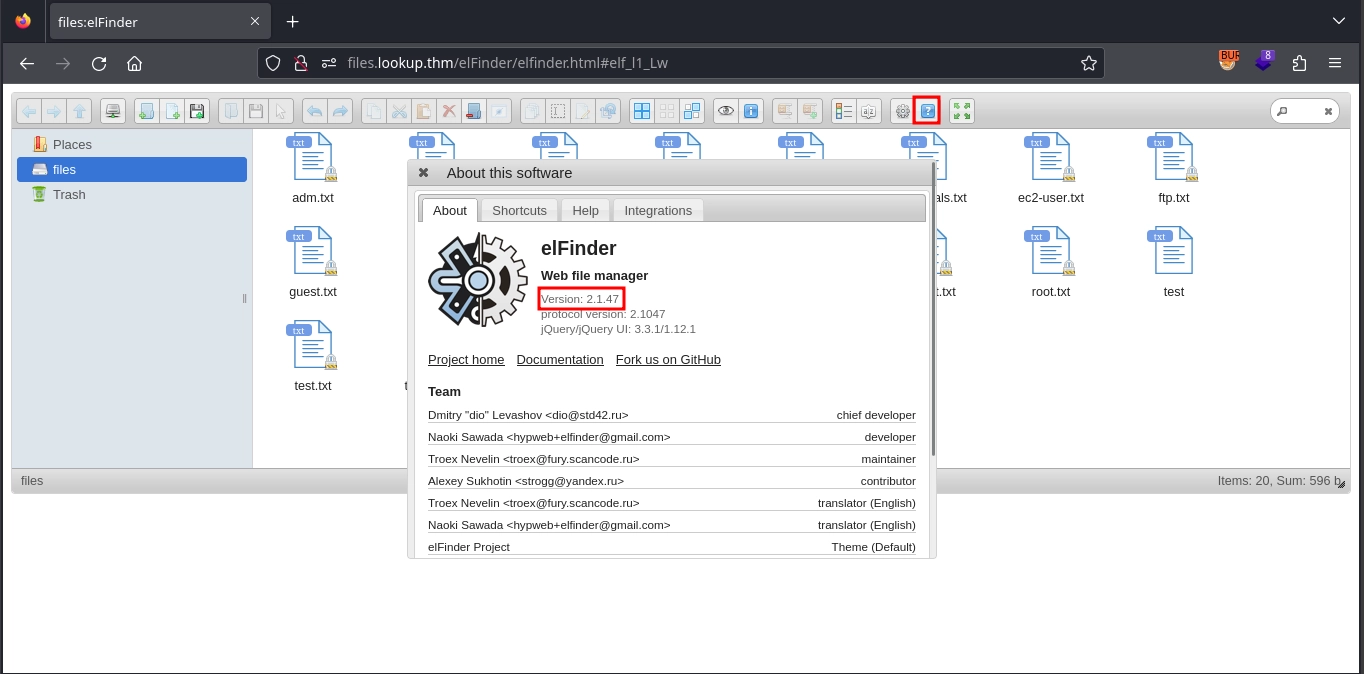This screenshot has width=1364, height=674.
Task: Select Trash in the navigation tree
Action: (x=69, y=194)
